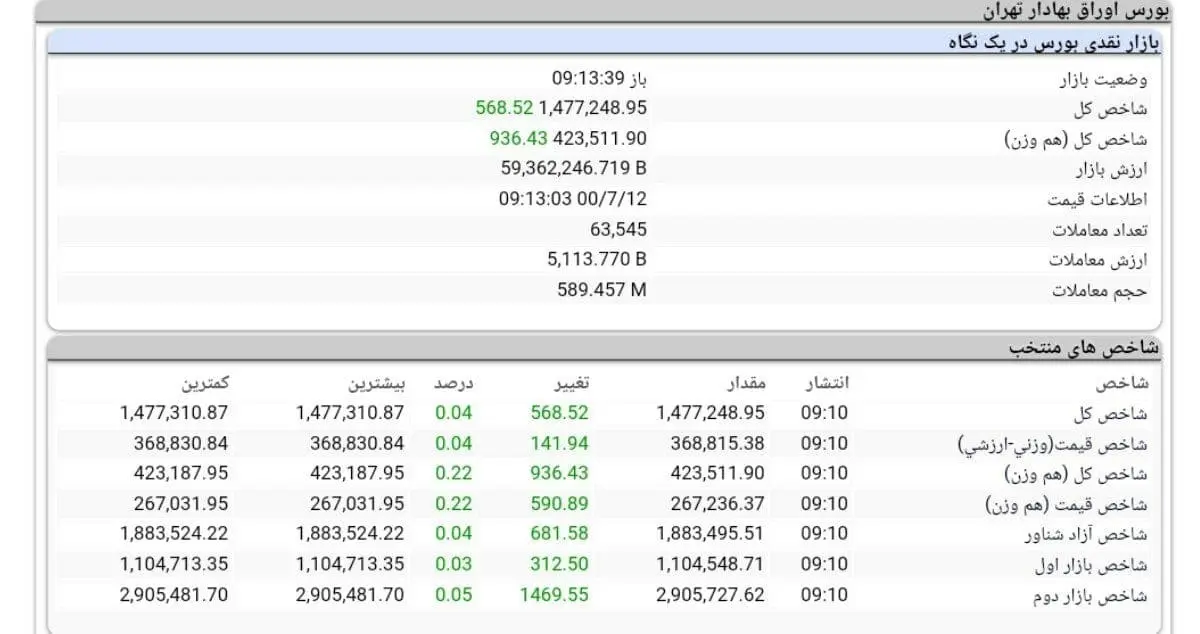Click 1,104,548.71 in the مقدار column
This screenshot has width=1200, height=634.
pyautogui.click(x=710, y=564)
